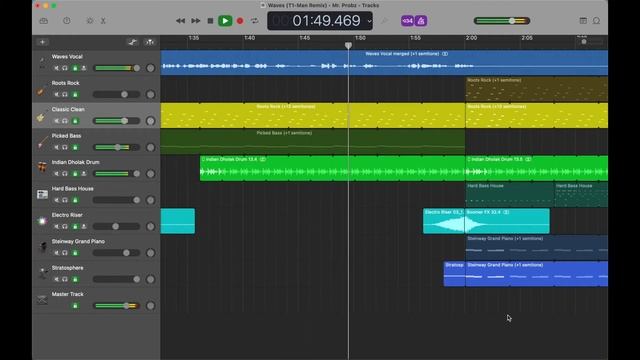
Task: Solo Picked Bass track
Action: click(x=65, y=147)
